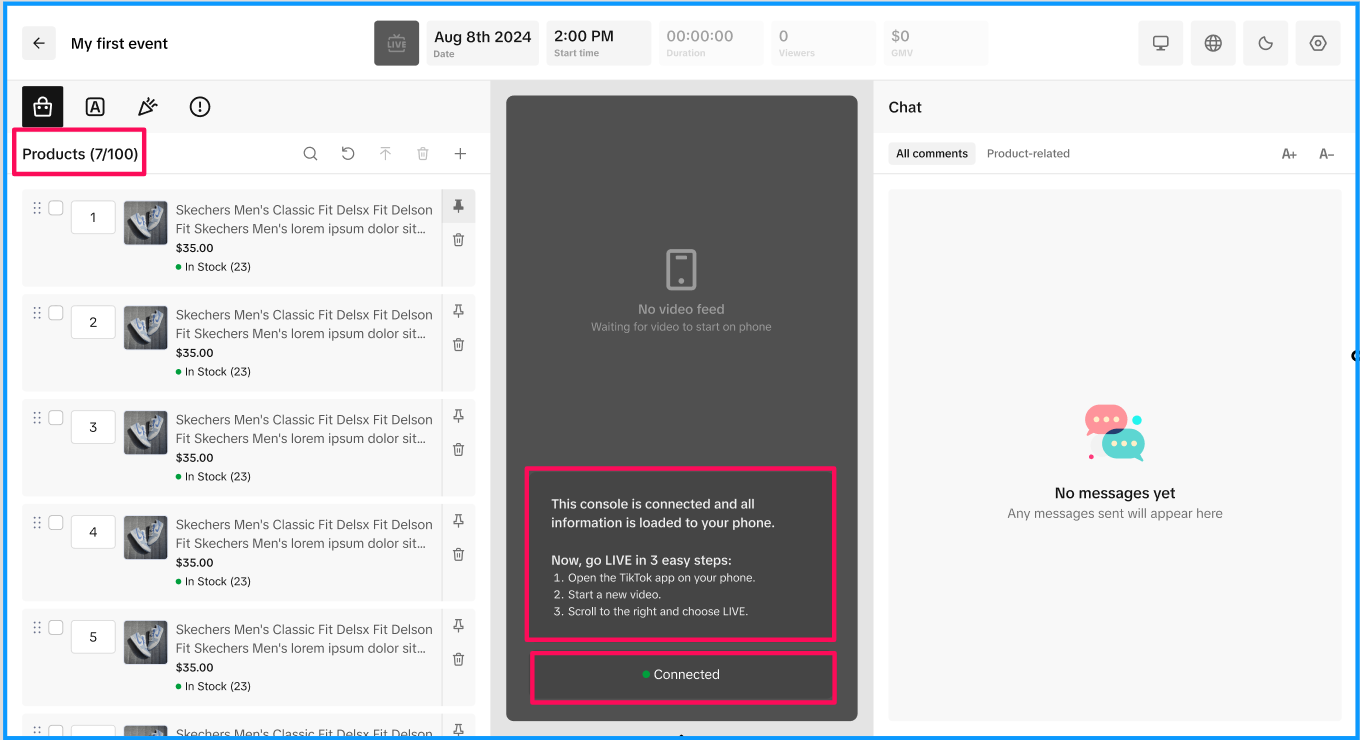The height and width of the screenshot is (740, 1360).
Task: Click the search products magnifier icon
Action: [x=310, y=154]
